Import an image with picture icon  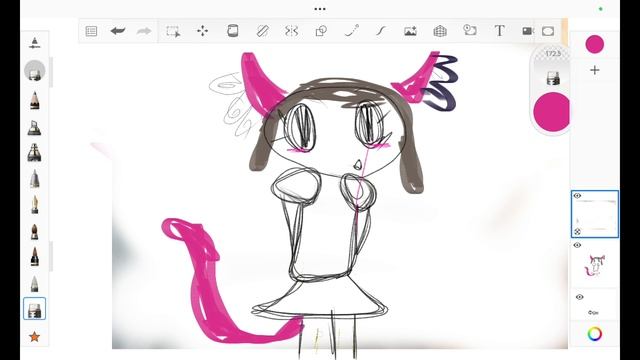click(x=410, y=31)
